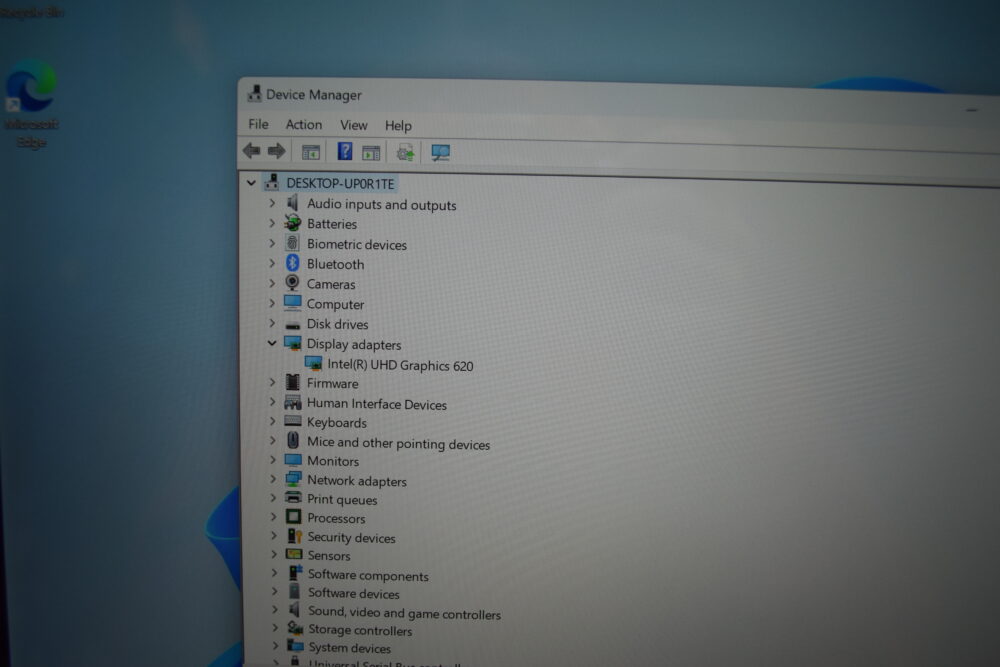Select Intel(R) UHD Graphics 620 device
This screenshot has width=1000, height=667.
[400, 365]
